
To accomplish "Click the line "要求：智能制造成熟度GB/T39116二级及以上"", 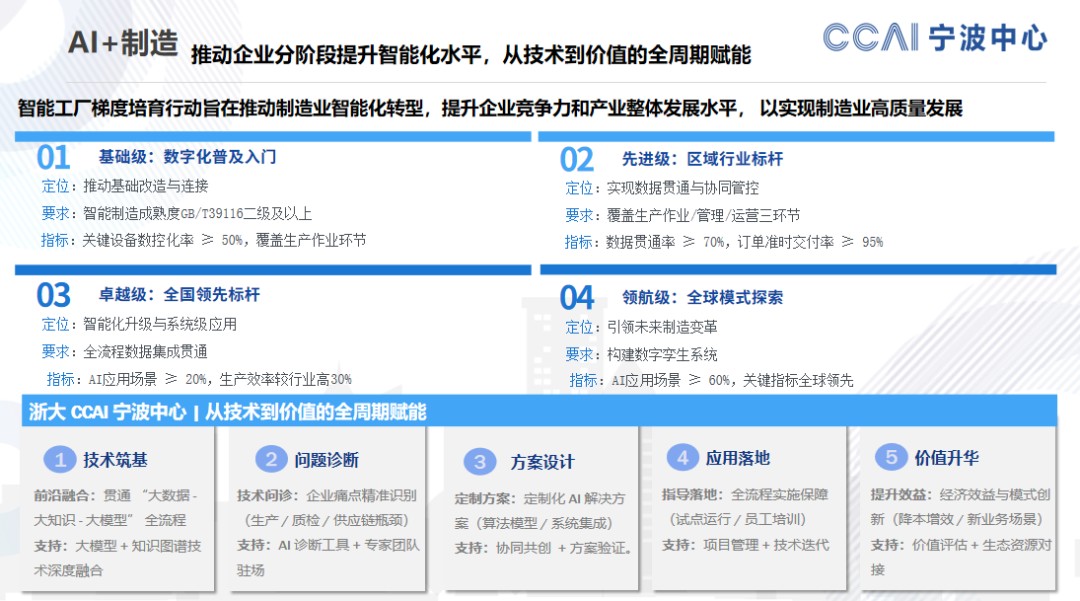I will point(177,213).
